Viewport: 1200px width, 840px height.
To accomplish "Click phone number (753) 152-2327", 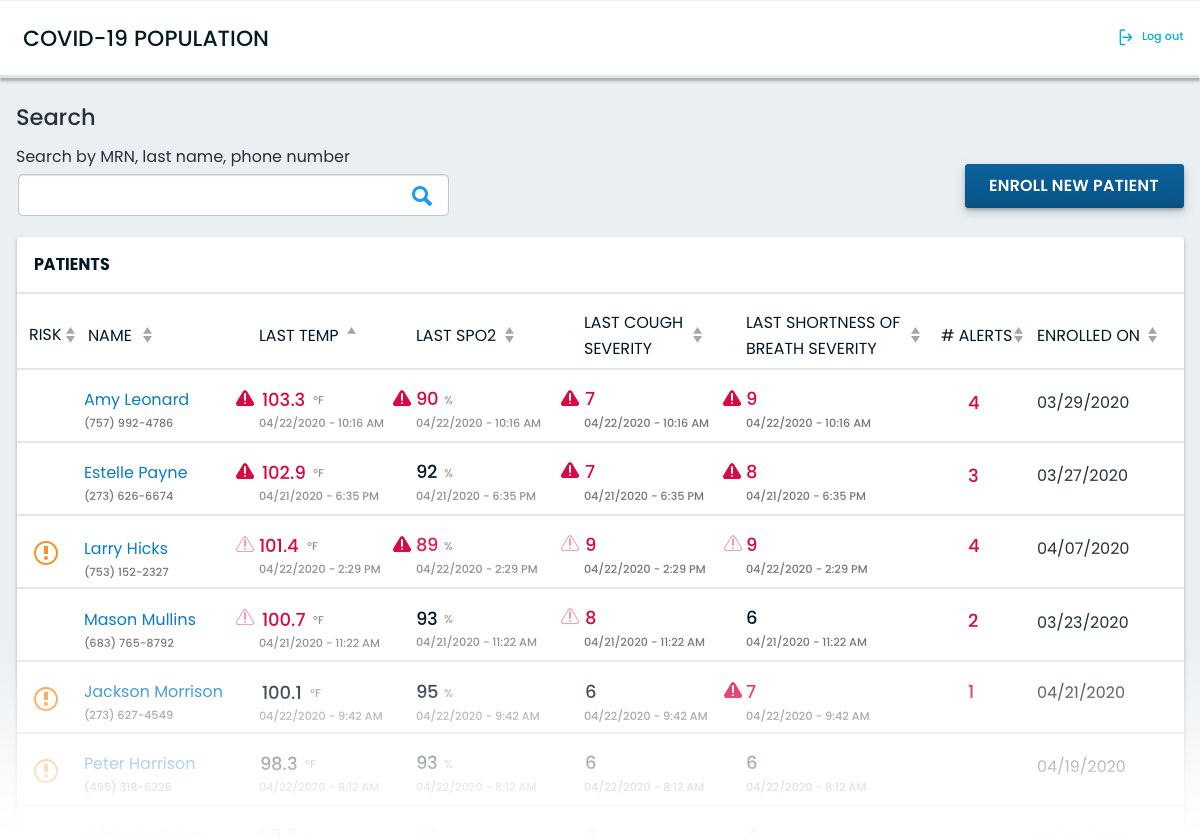I will pos(127,572).
